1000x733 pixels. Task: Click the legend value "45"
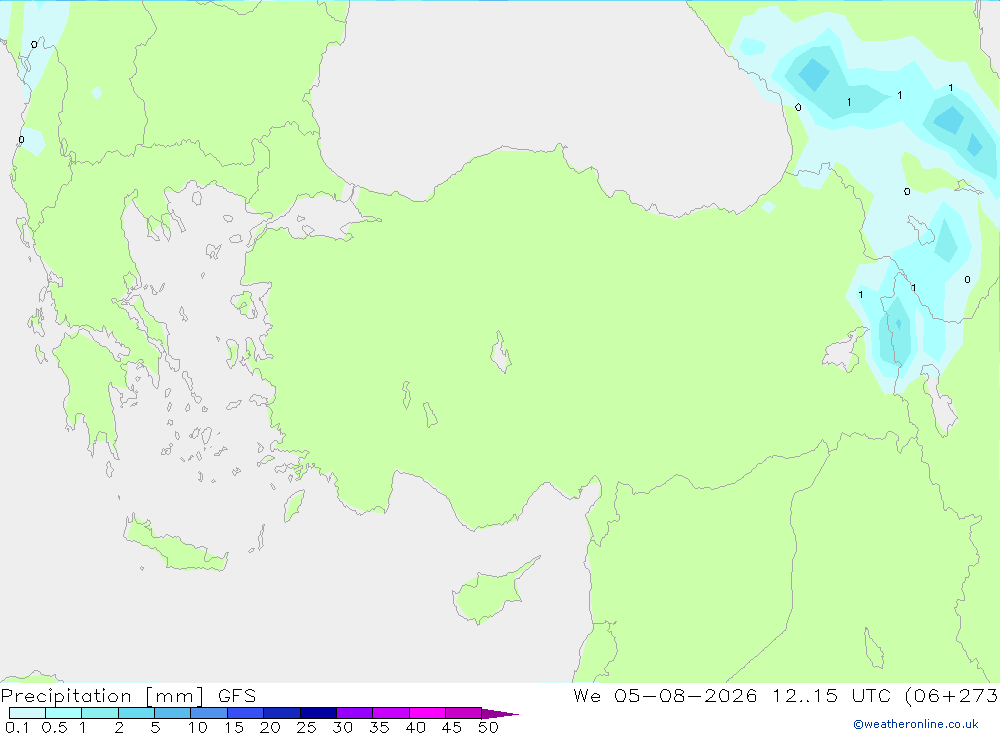point(452,727)
